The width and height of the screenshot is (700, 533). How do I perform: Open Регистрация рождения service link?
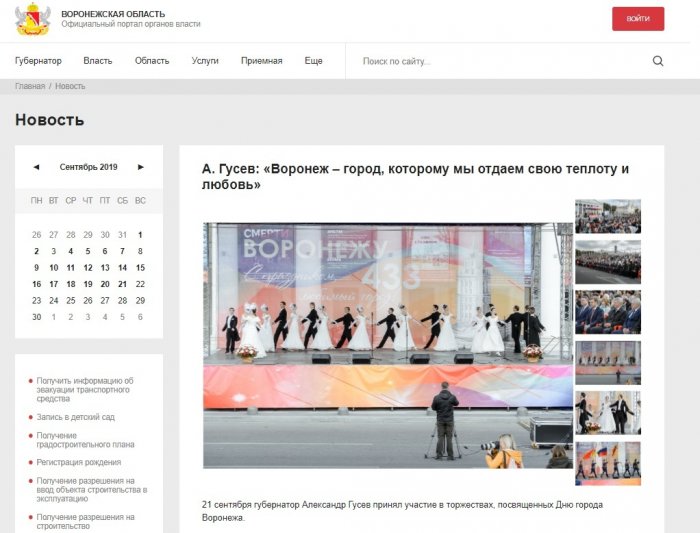(79, 462)
